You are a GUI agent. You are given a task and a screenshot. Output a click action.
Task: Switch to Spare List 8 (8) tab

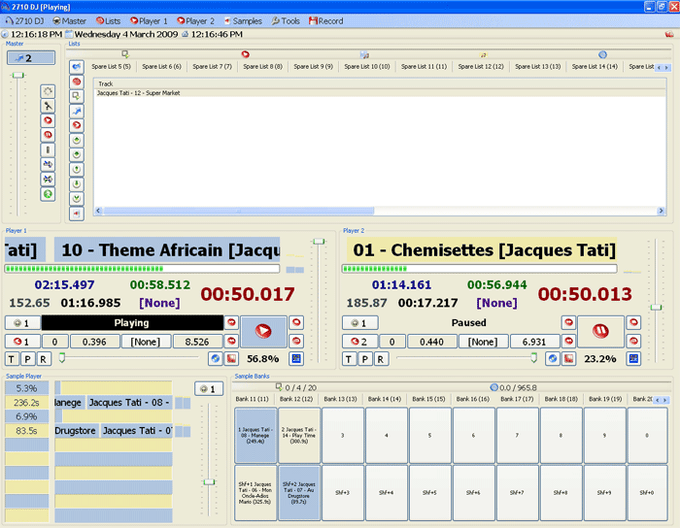tap(263, 66)
